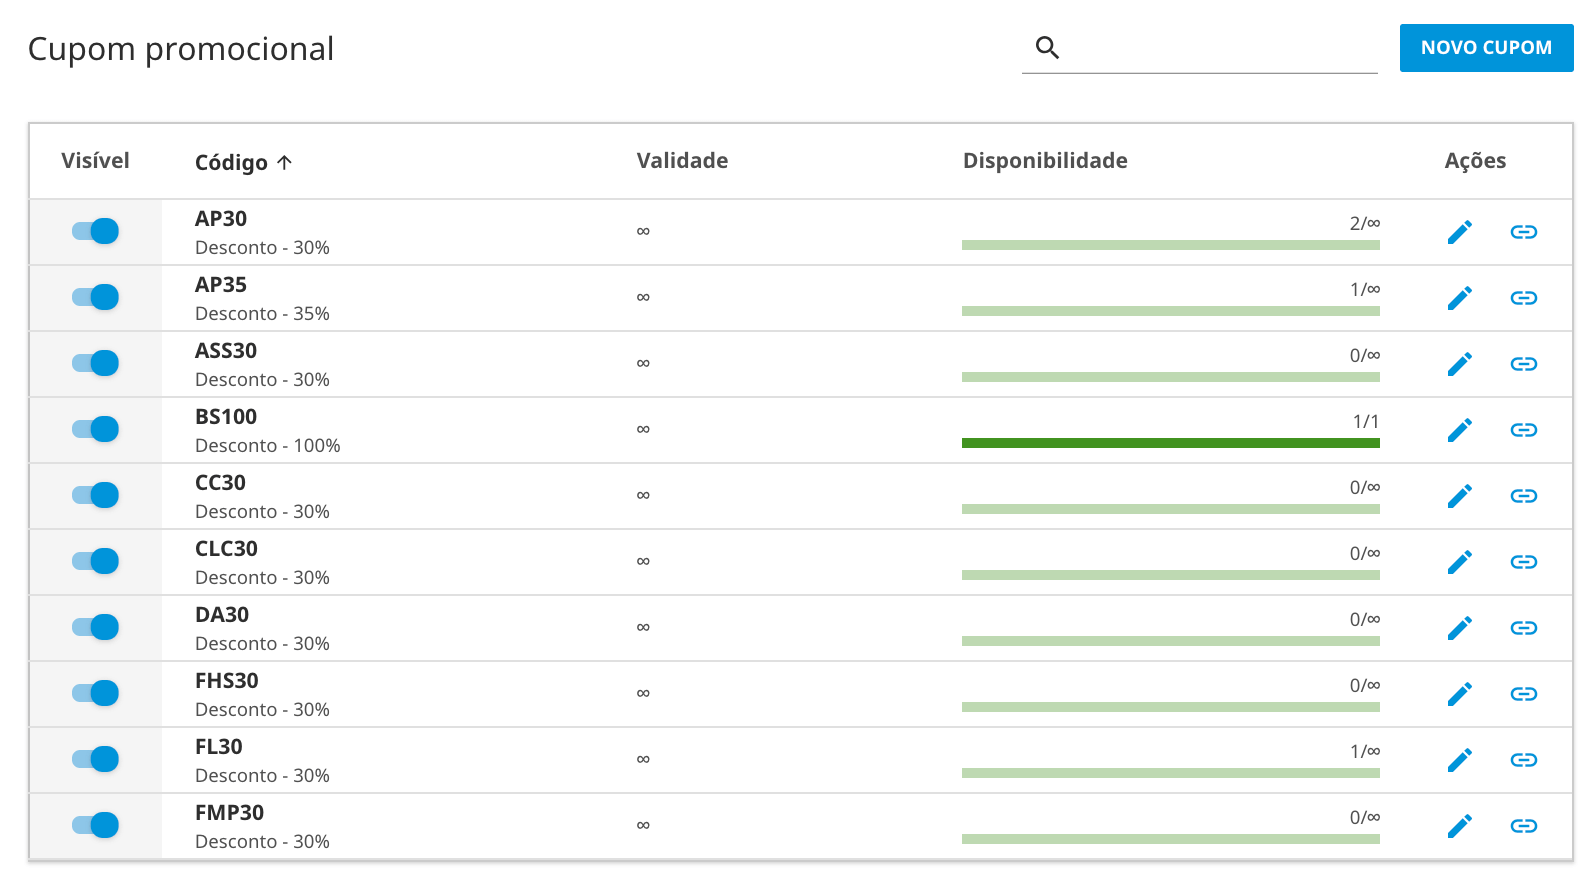Edit the DA30 coupon with pencil icon
The height and width of the screenshot is (876, 1586).
pos(1460,628)
